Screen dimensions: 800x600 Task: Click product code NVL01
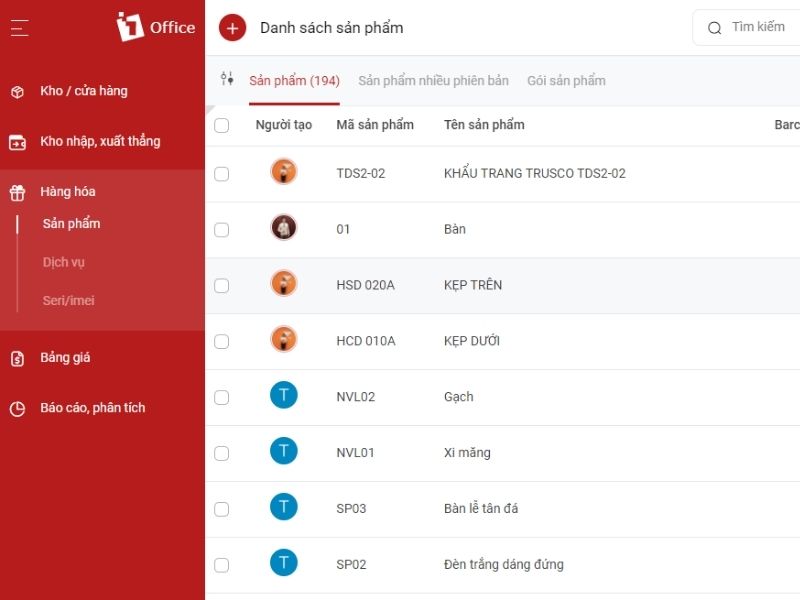coord(355,453)
